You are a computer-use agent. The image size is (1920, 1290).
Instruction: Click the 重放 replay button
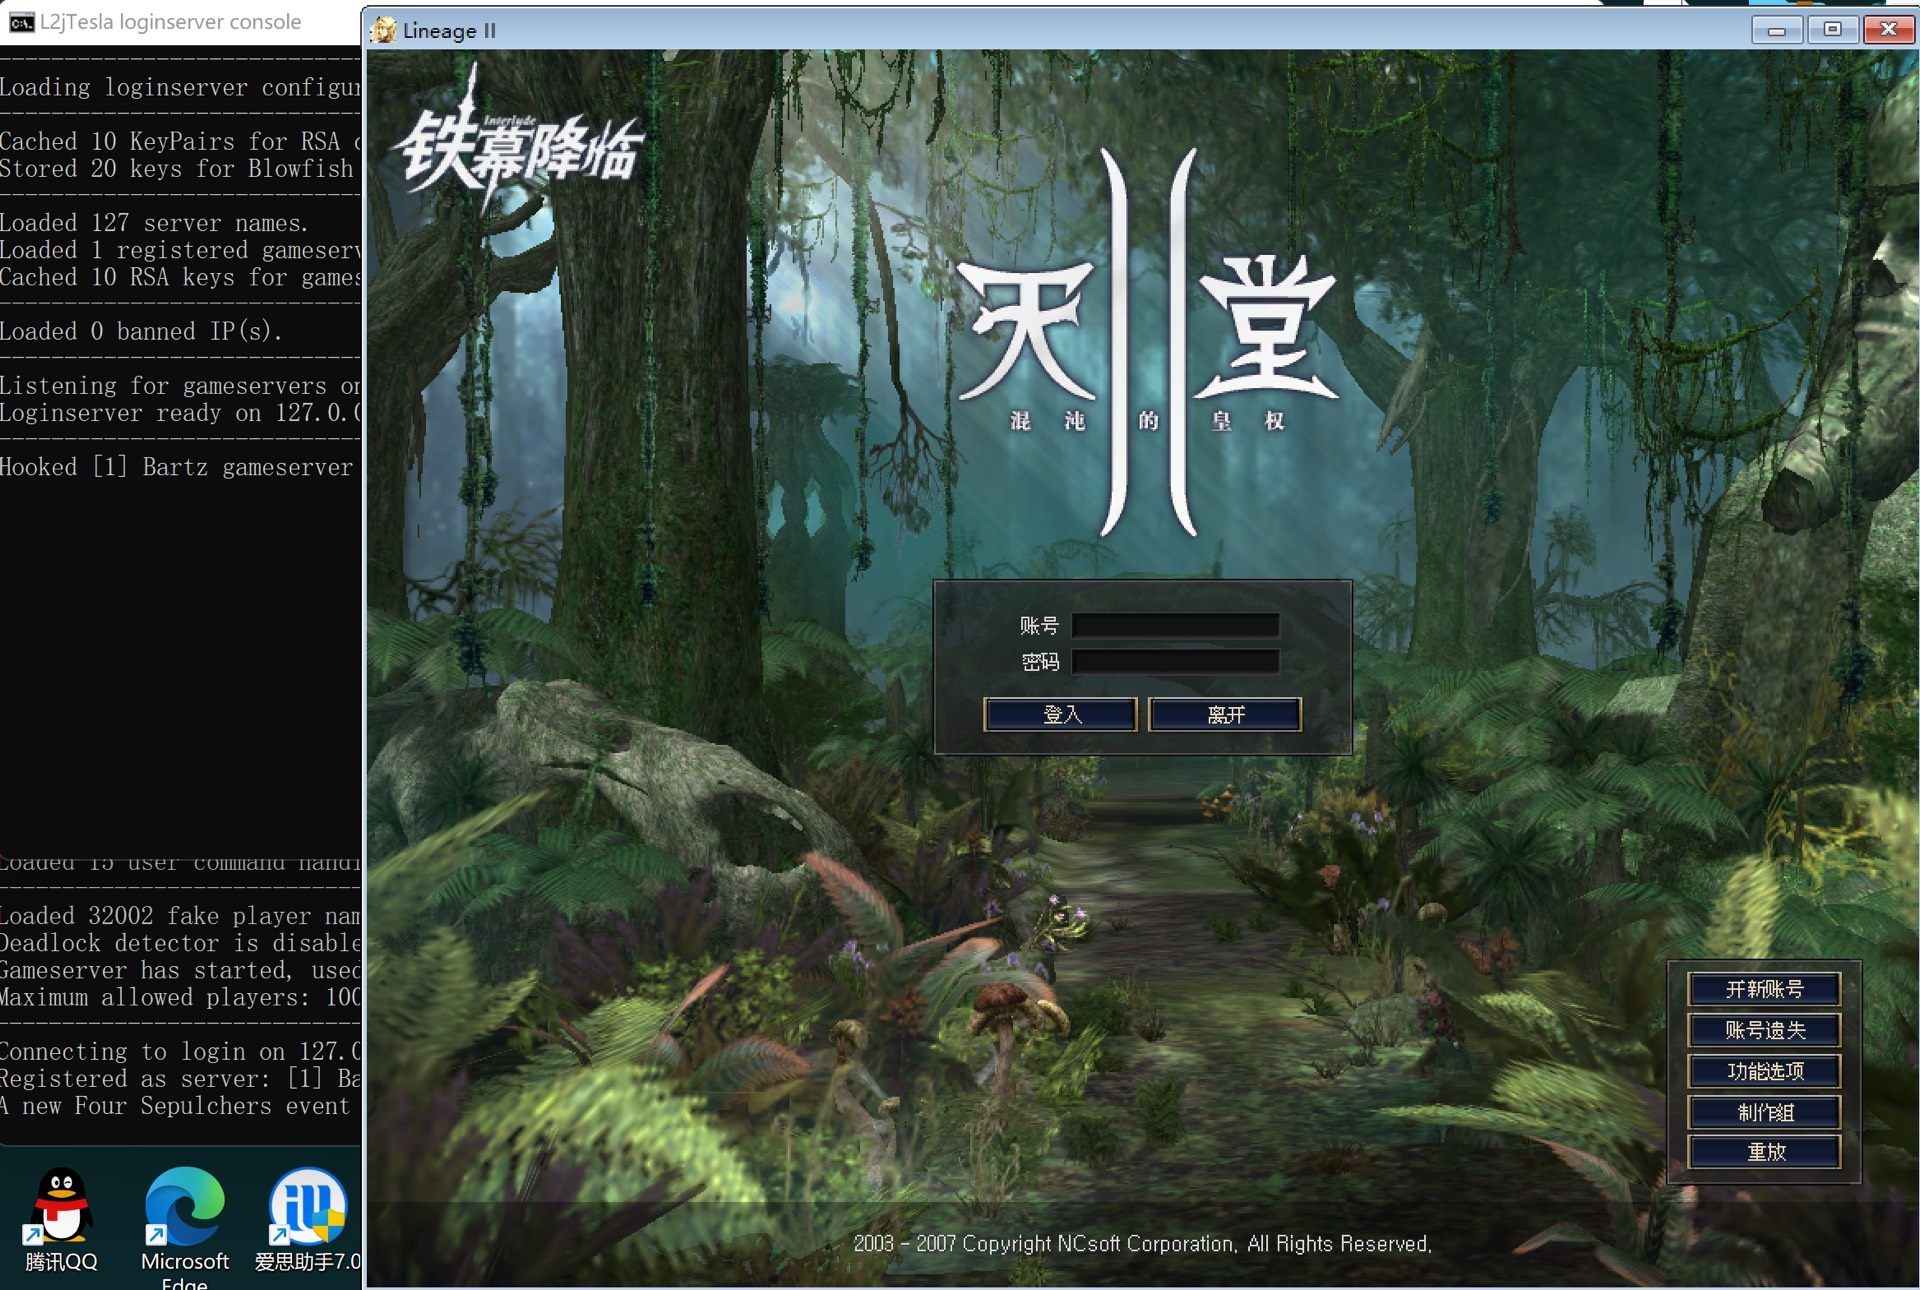click(1764, 1152)
